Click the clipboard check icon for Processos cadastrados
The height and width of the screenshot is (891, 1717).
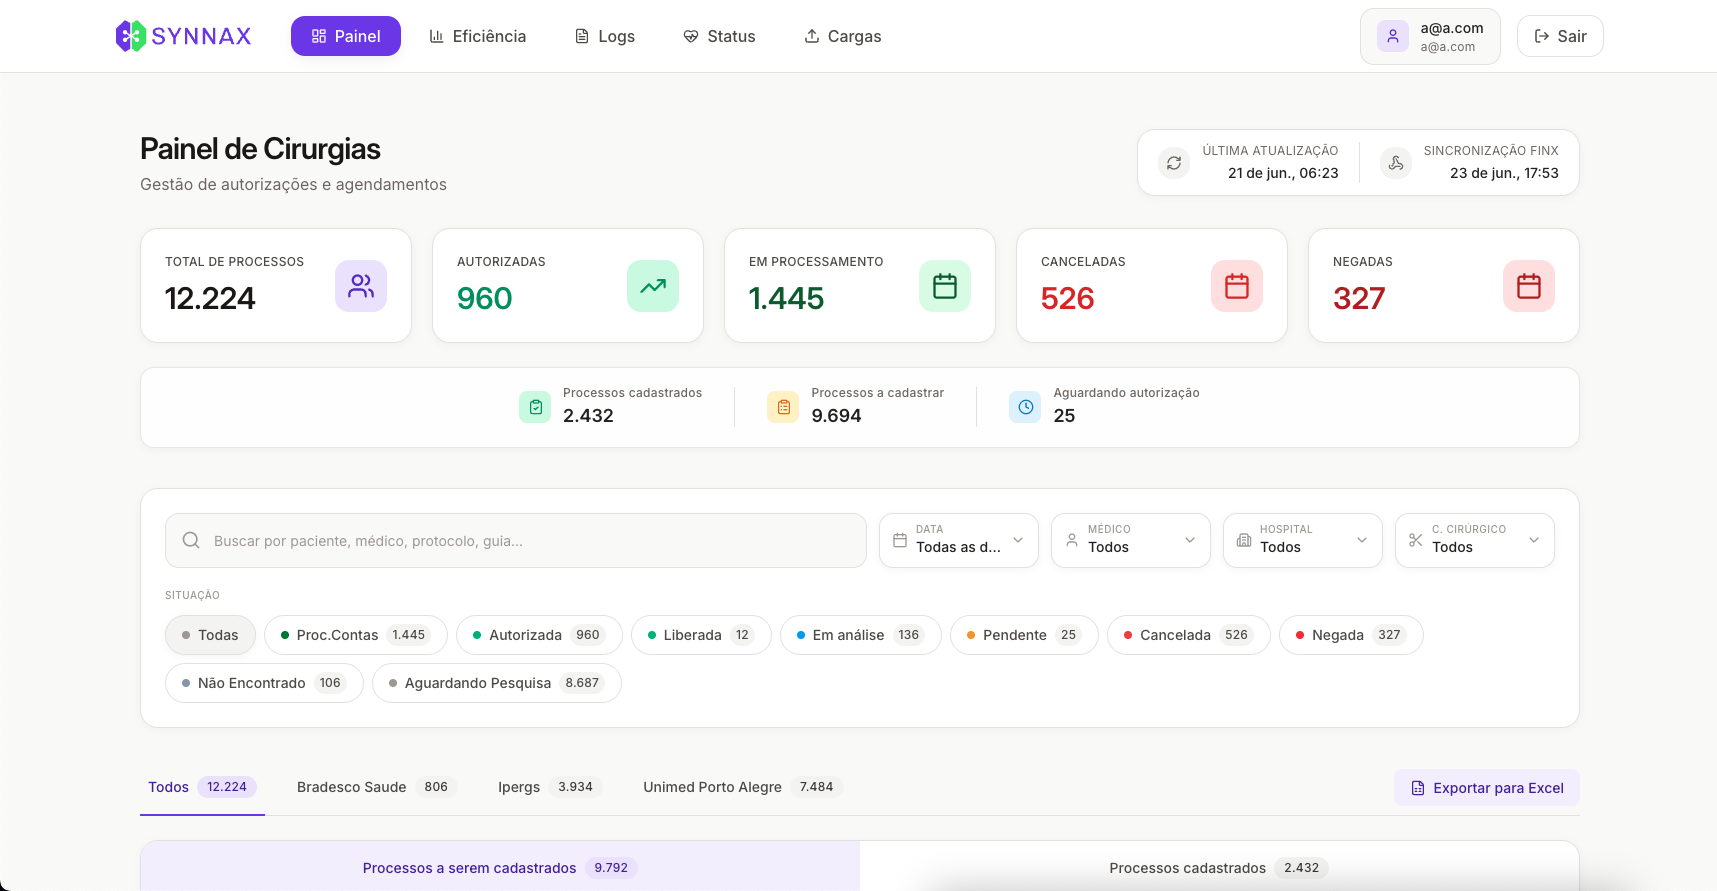[535, 407]
